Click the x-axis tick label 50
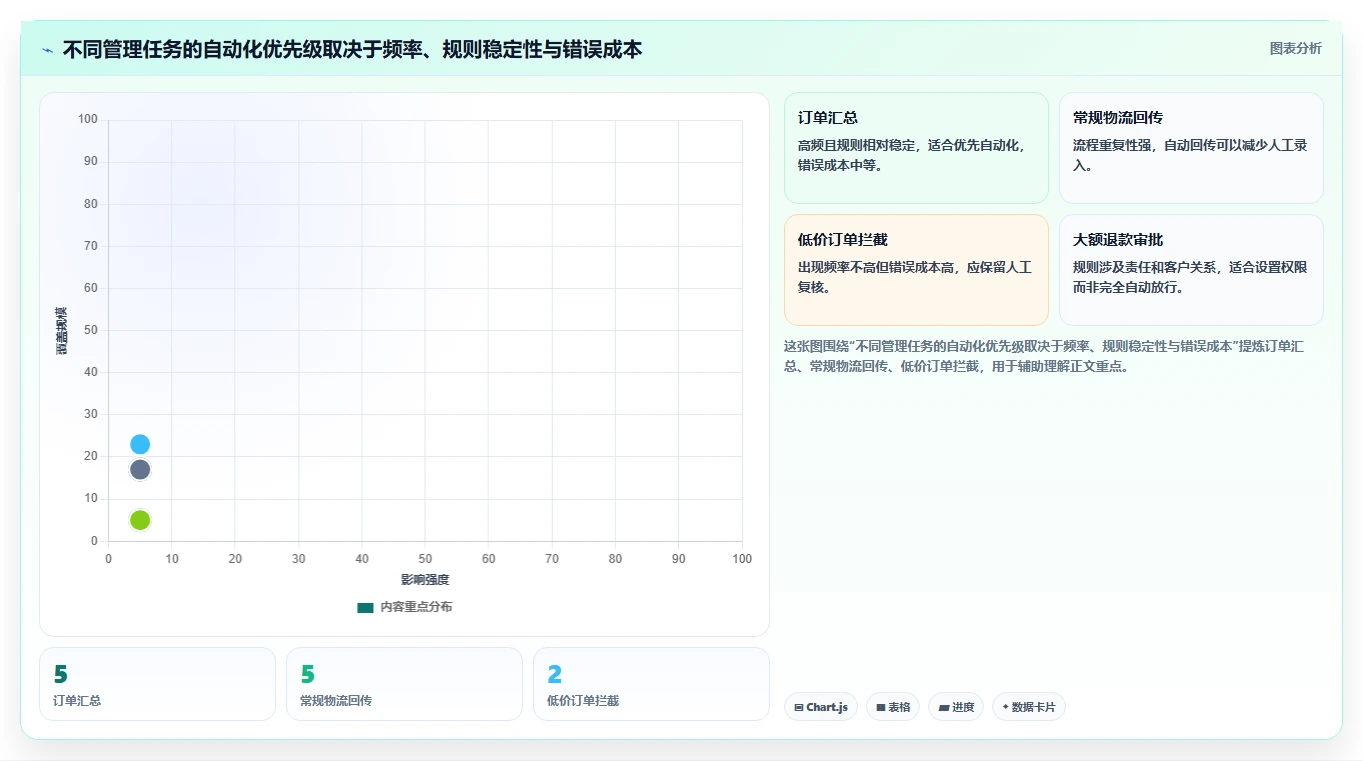1363x761 pixels. click(x=425, y=559)
